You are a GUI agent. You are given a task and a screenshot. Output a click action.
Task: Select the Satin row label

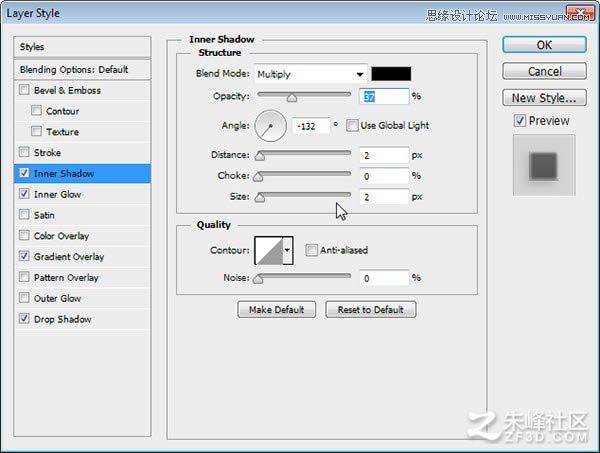click(x=44, y=215)
